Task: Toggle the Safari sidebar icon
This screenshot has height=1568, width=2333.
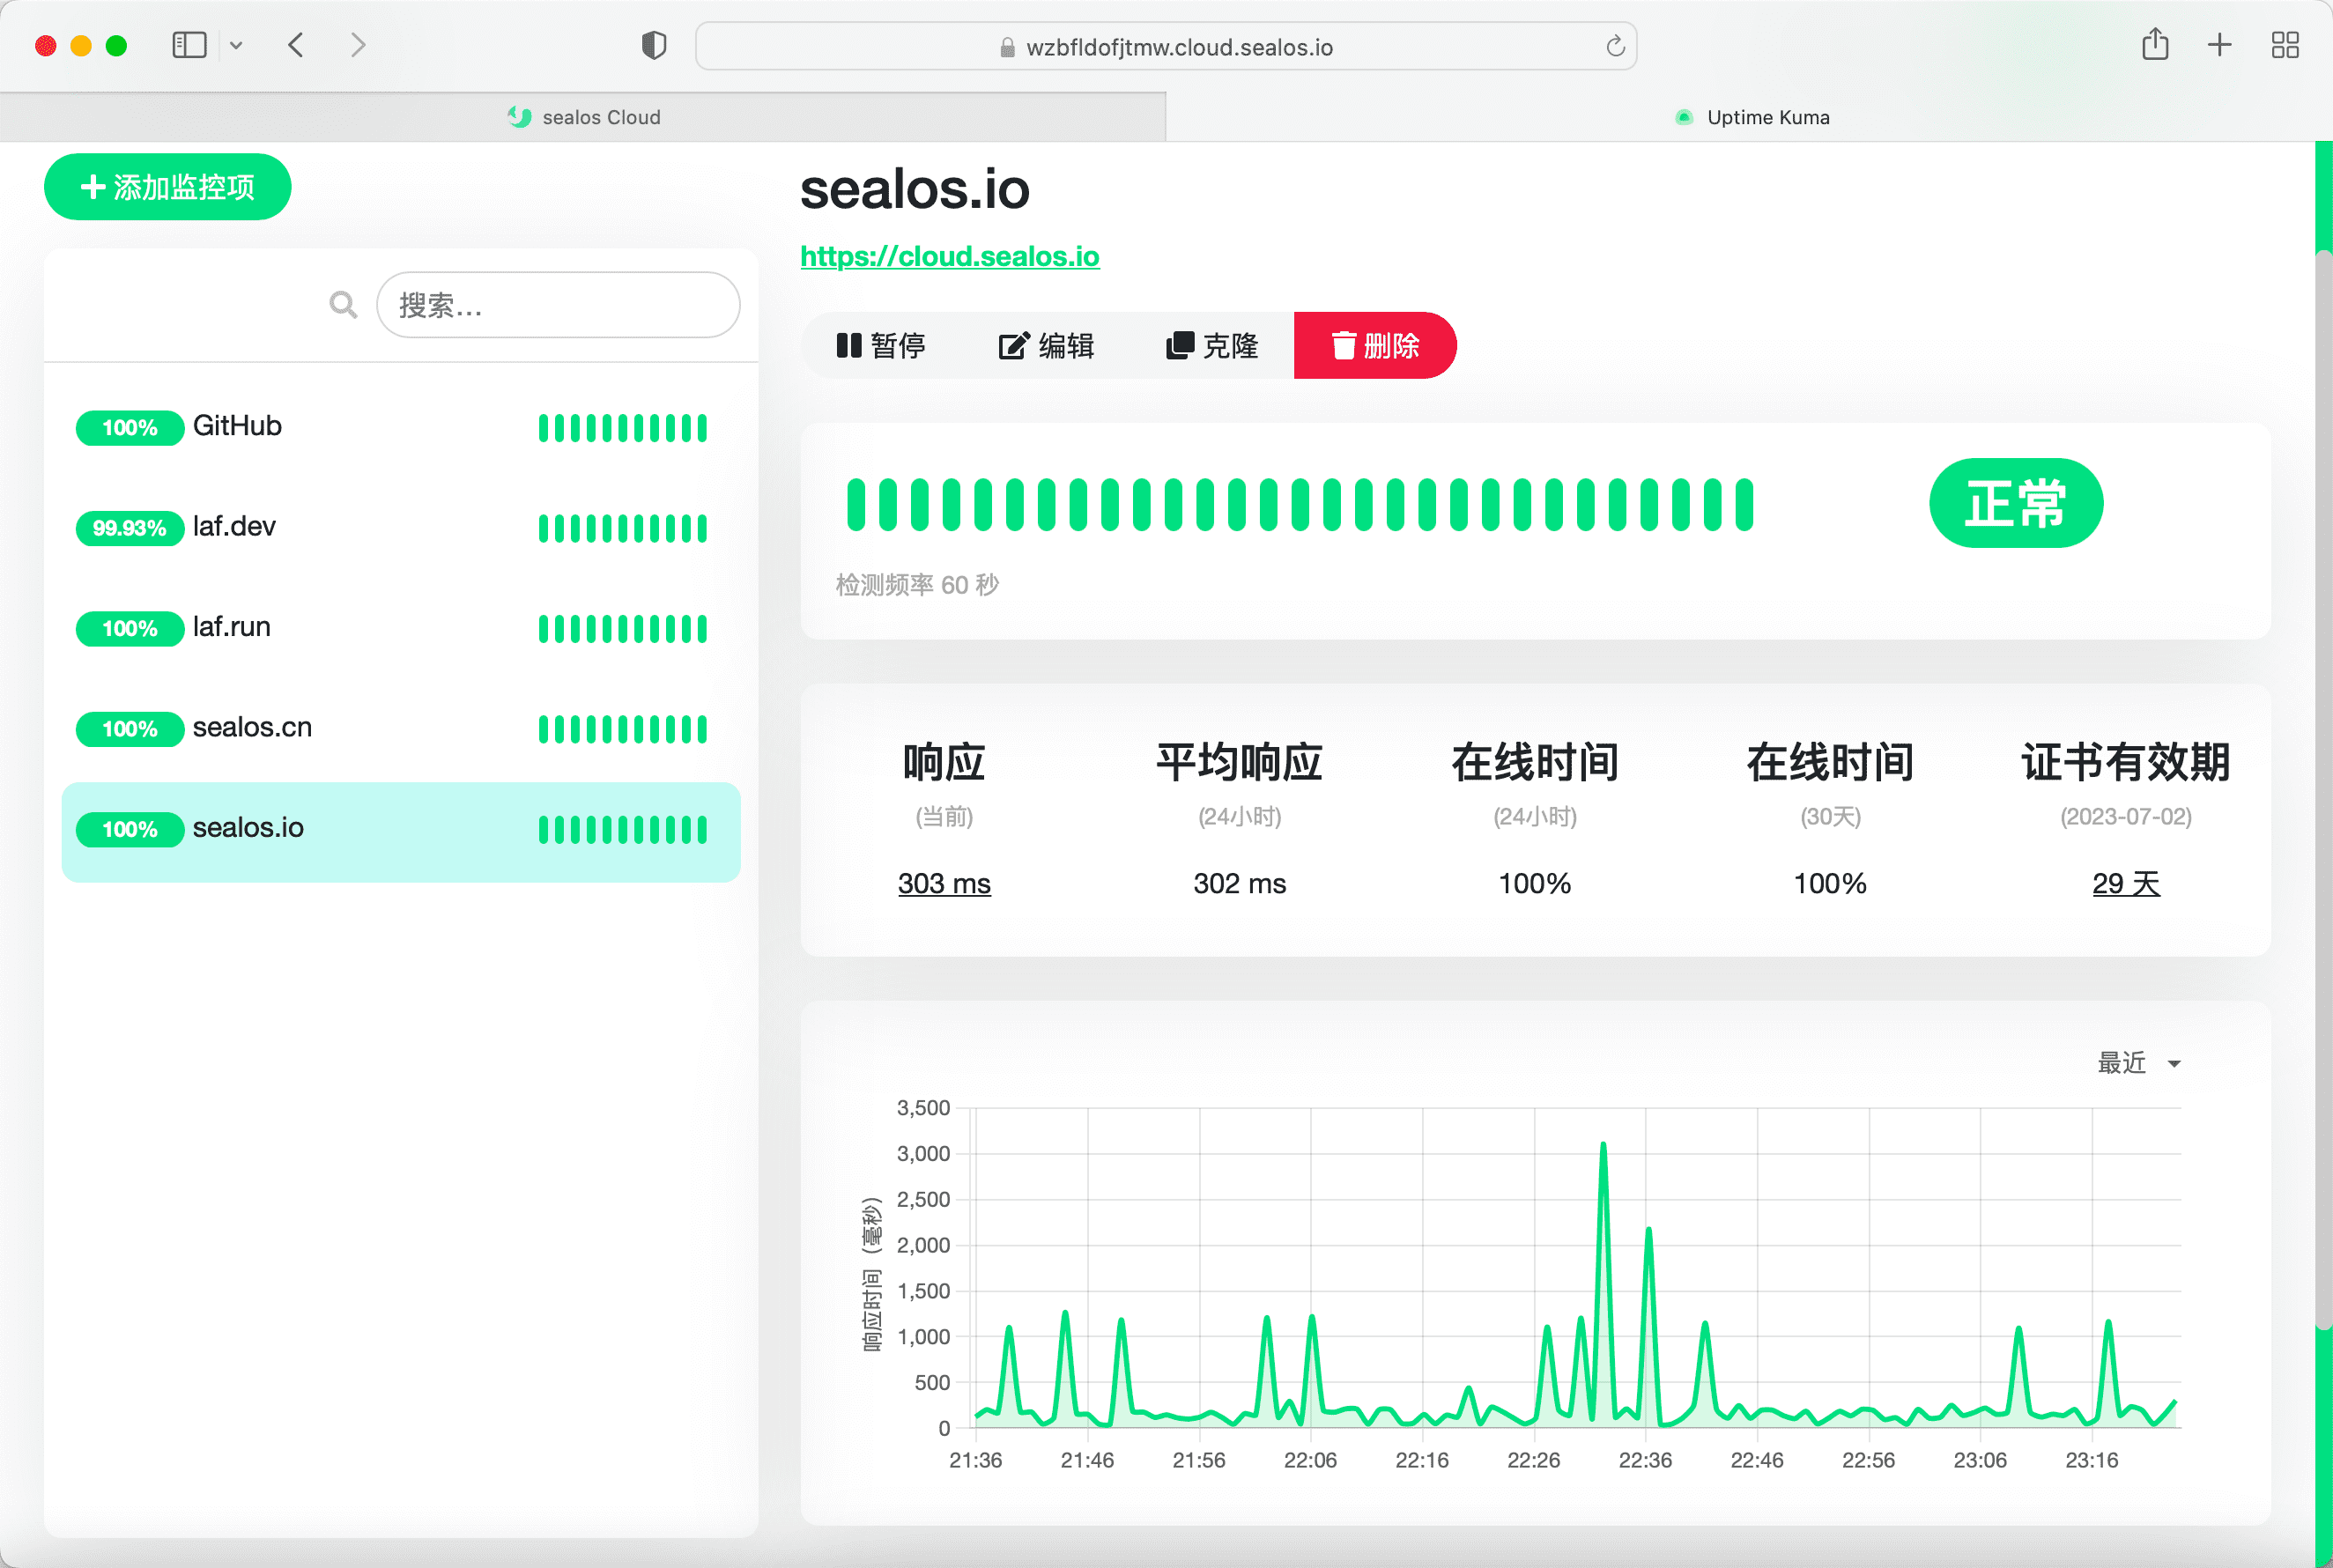Action: (189, 45)
